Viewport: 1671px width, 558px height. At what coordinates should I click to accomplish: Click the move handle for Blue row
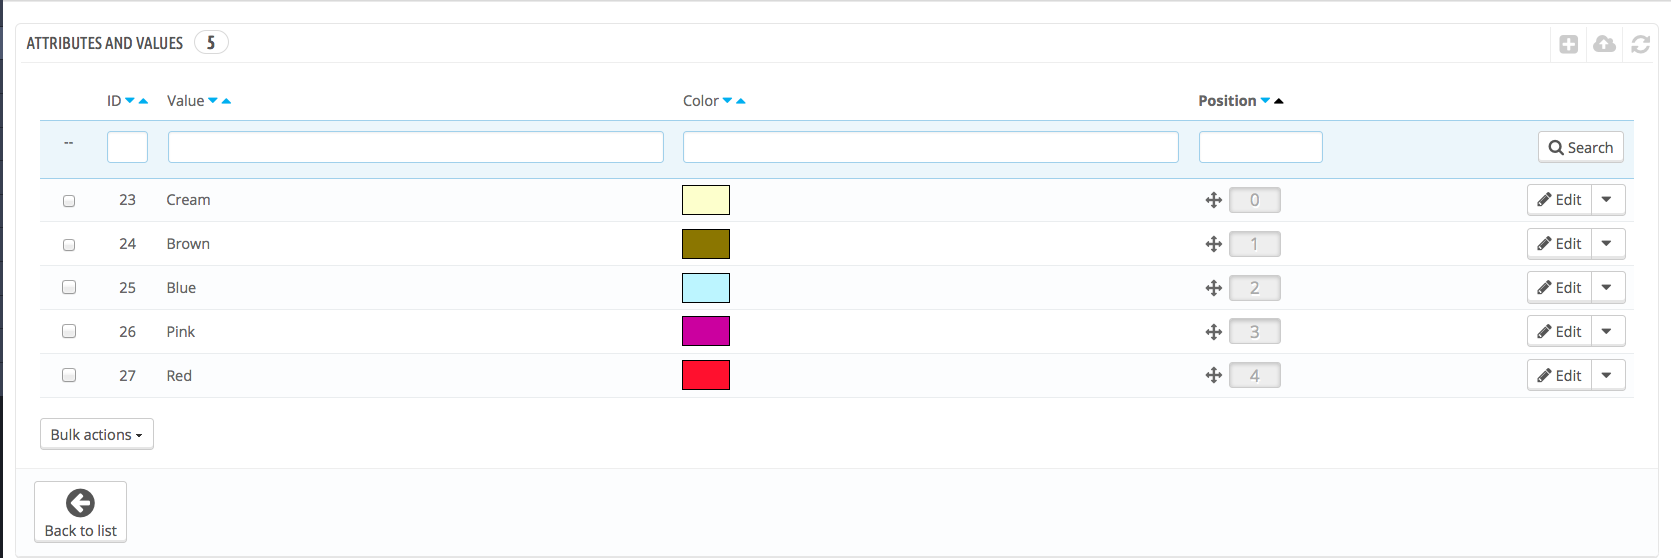1213,288
